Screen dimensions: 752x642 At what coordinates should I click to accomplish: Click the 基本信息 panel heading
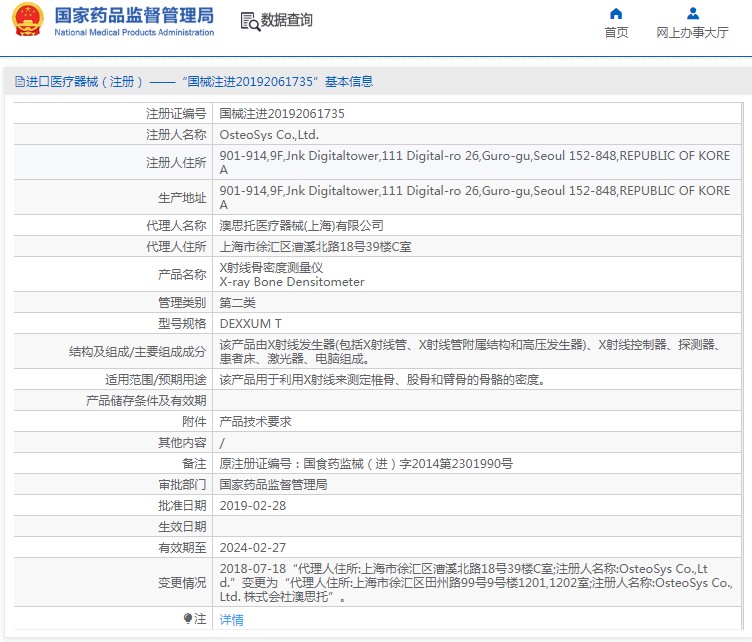(349, 82)
